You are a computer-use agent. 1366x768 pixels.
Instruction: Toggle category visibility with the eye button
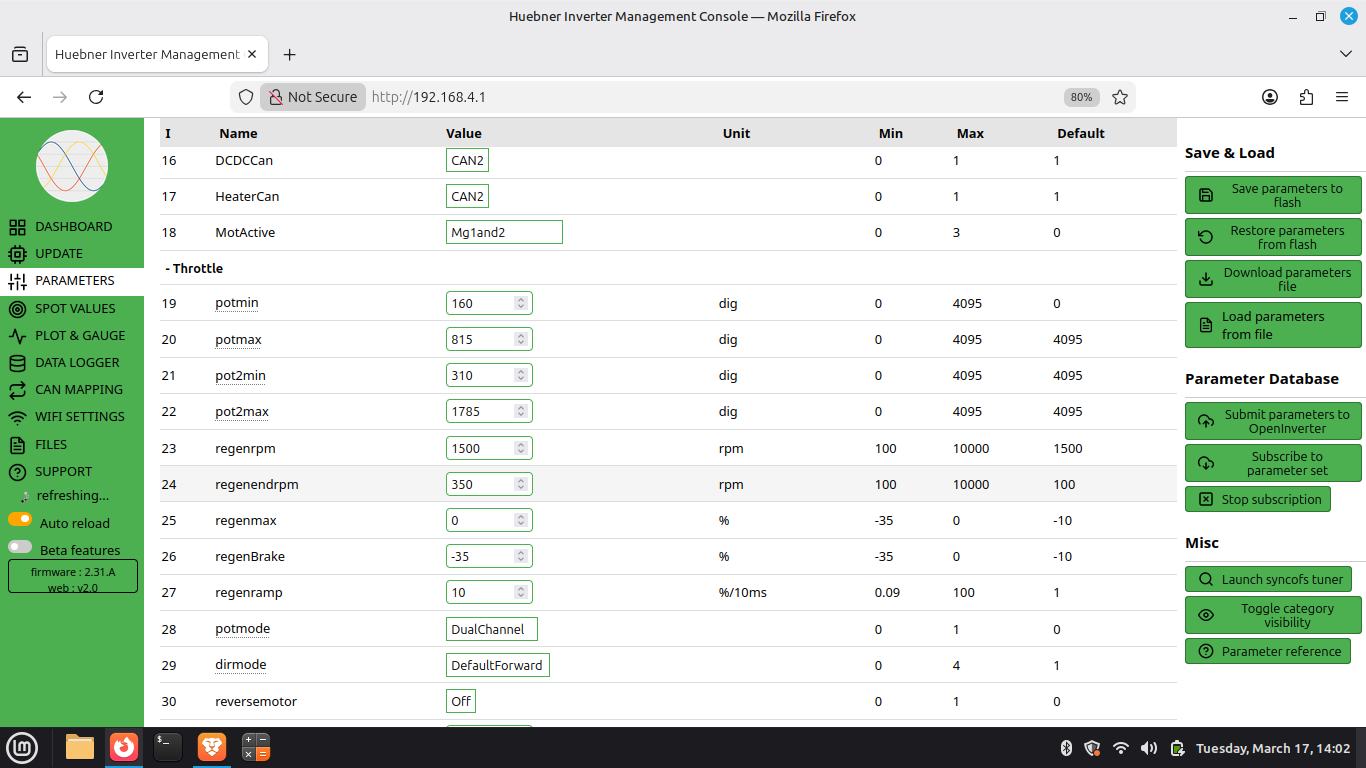tap(1206, 616)
